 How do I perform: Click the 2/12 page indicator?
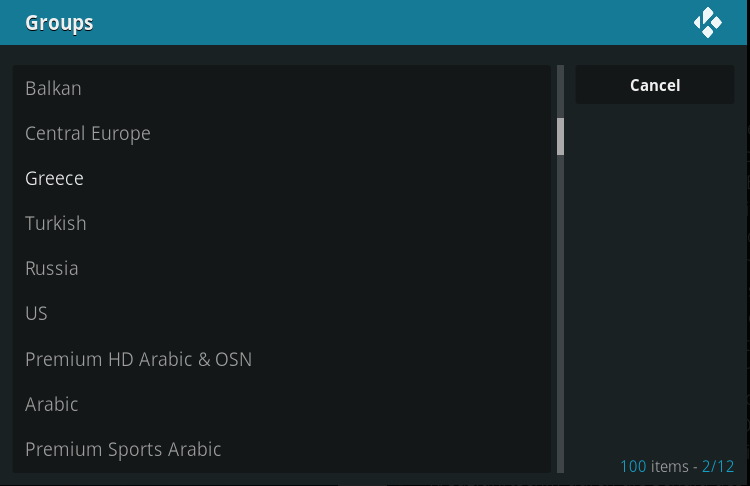(x=717, y=466)
